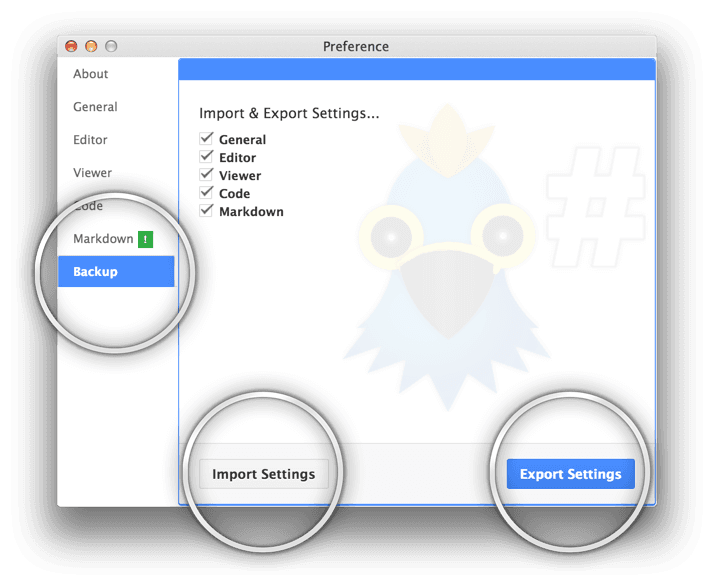
Task: Click the gray zoom button in title bar
Action: (111, 46)
